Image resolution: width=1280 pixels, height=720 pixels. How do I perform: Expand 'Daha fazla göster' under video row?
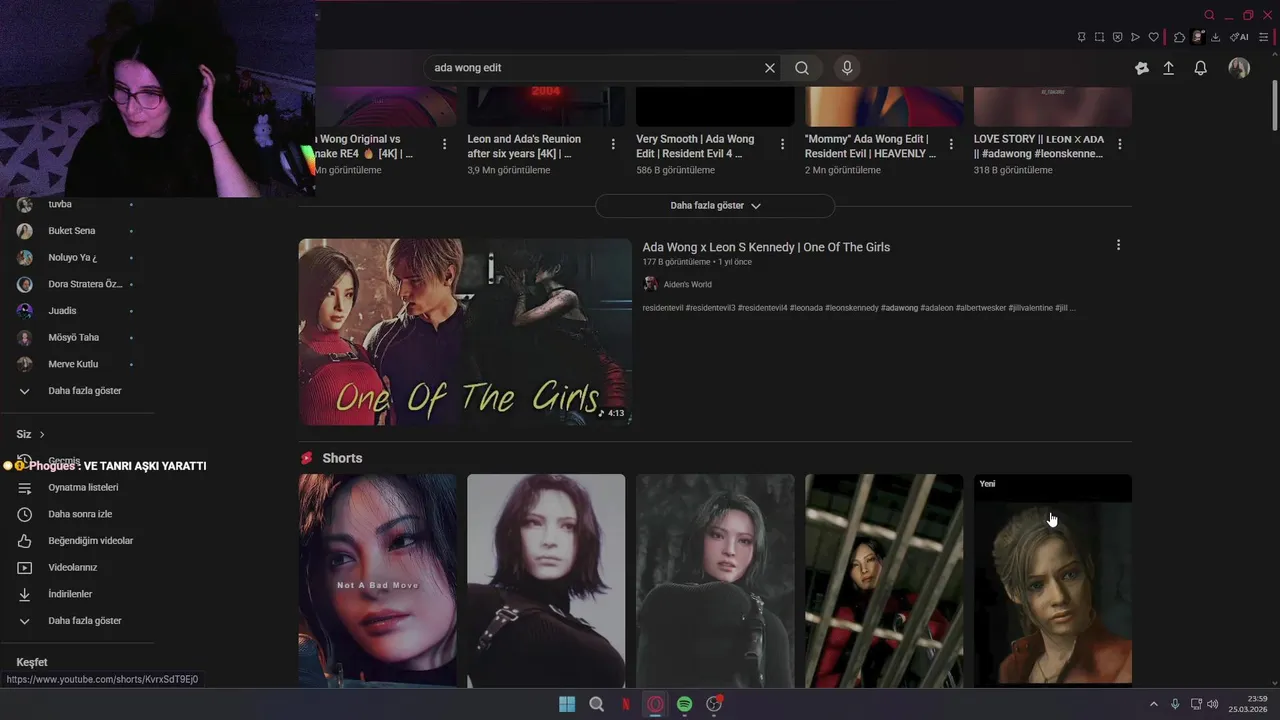point(715,206)
